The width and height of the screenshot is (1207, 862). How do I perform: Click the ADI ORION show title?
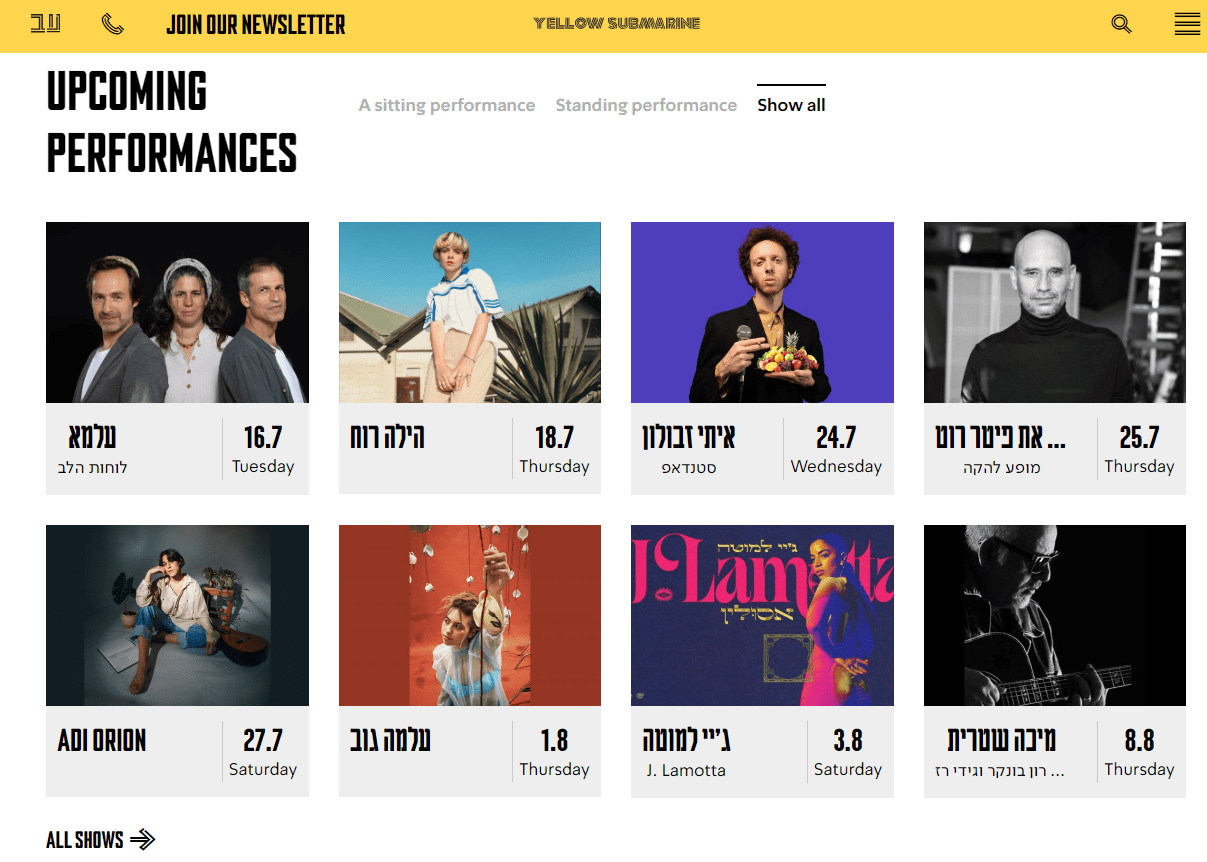[102, 741]
